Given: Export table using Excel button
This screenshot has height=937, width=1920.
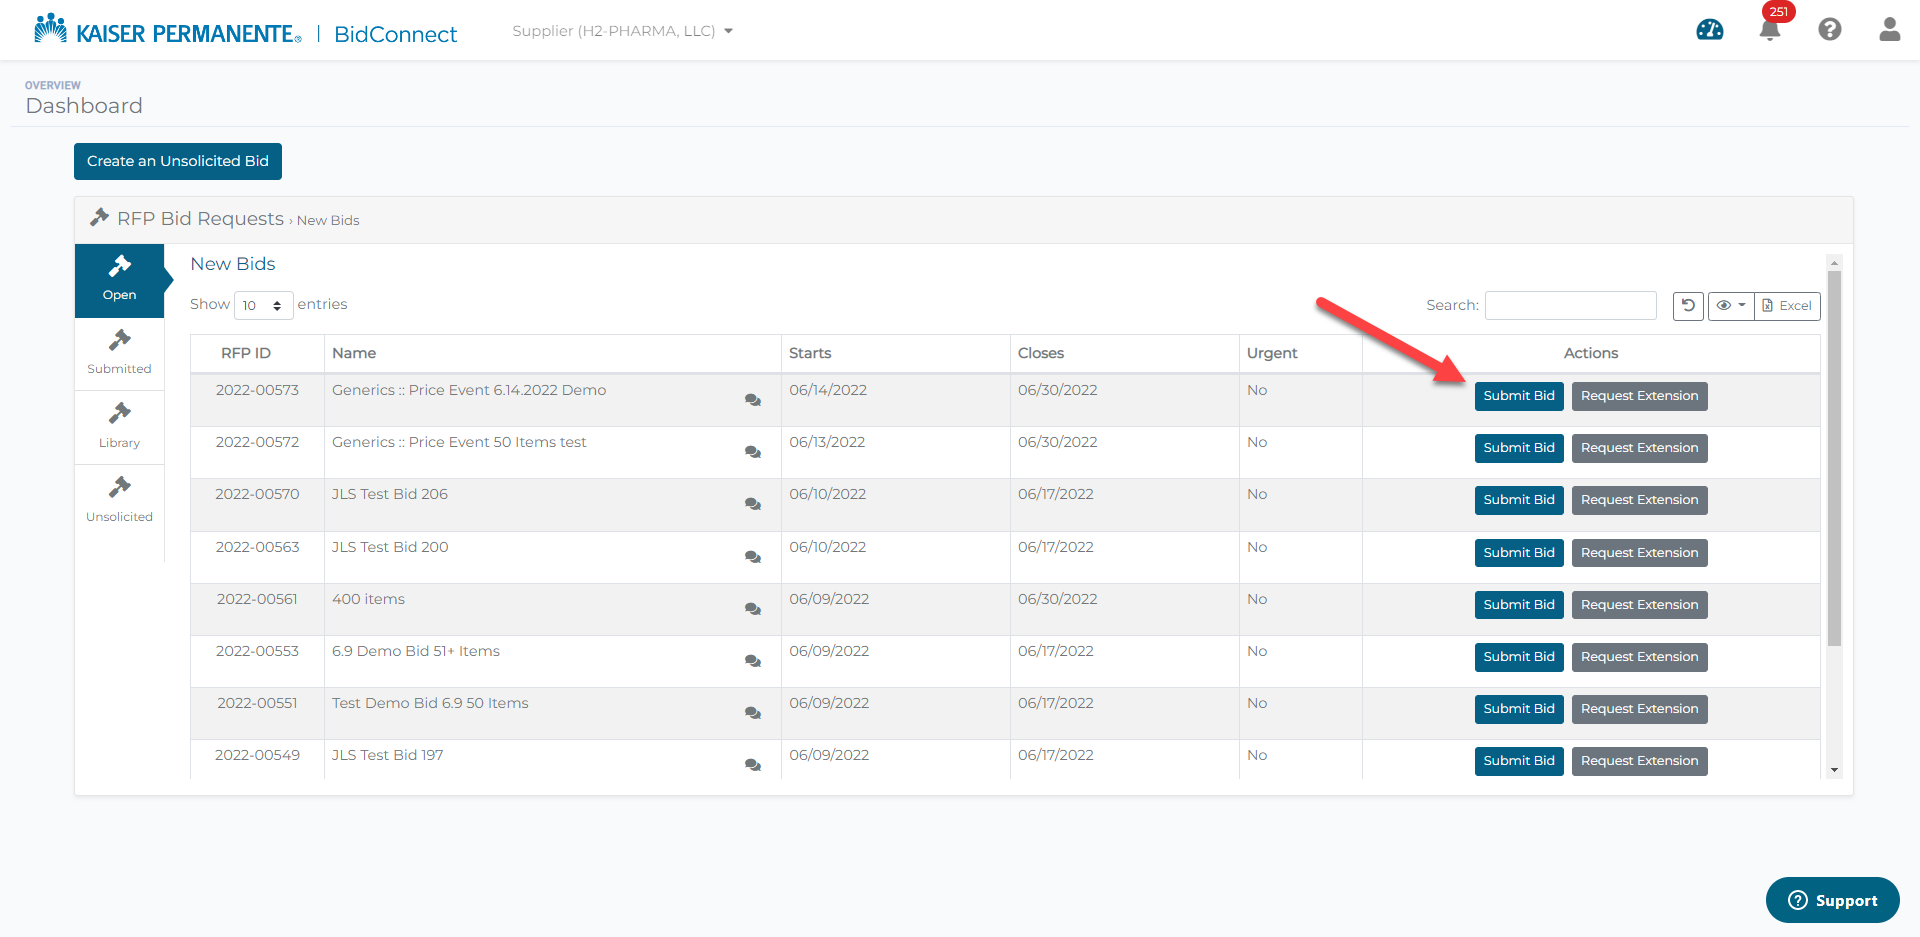Looking at the screenshot, I should point(1787,306).
